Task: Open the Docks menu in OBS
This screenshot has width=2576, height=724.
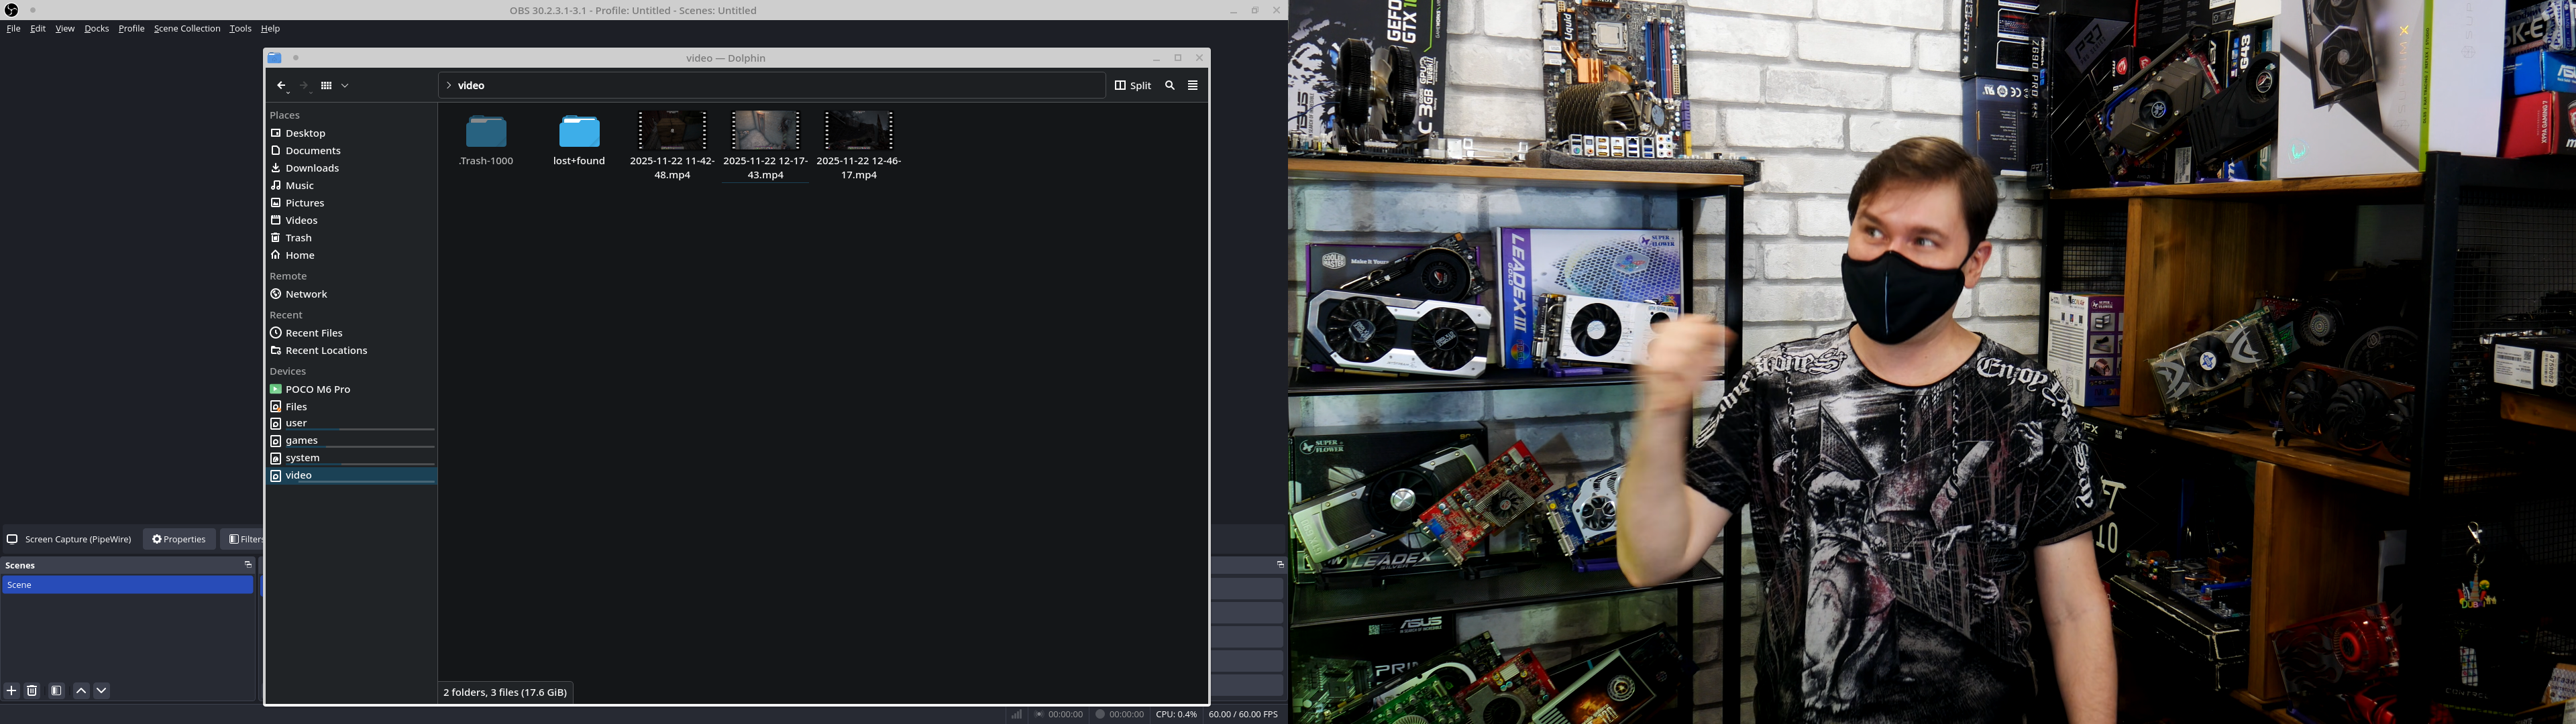Action: (97, 29)
